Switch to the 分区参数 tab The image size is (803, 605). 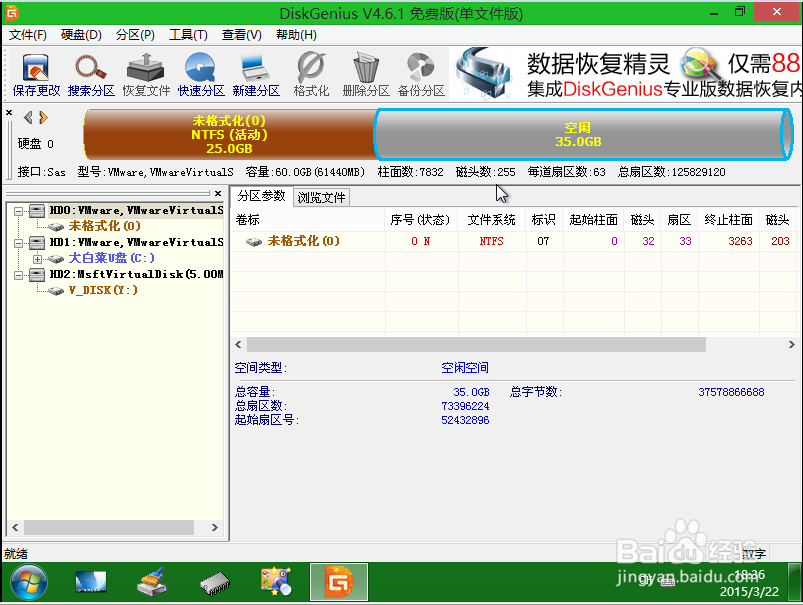click(261, 196)
